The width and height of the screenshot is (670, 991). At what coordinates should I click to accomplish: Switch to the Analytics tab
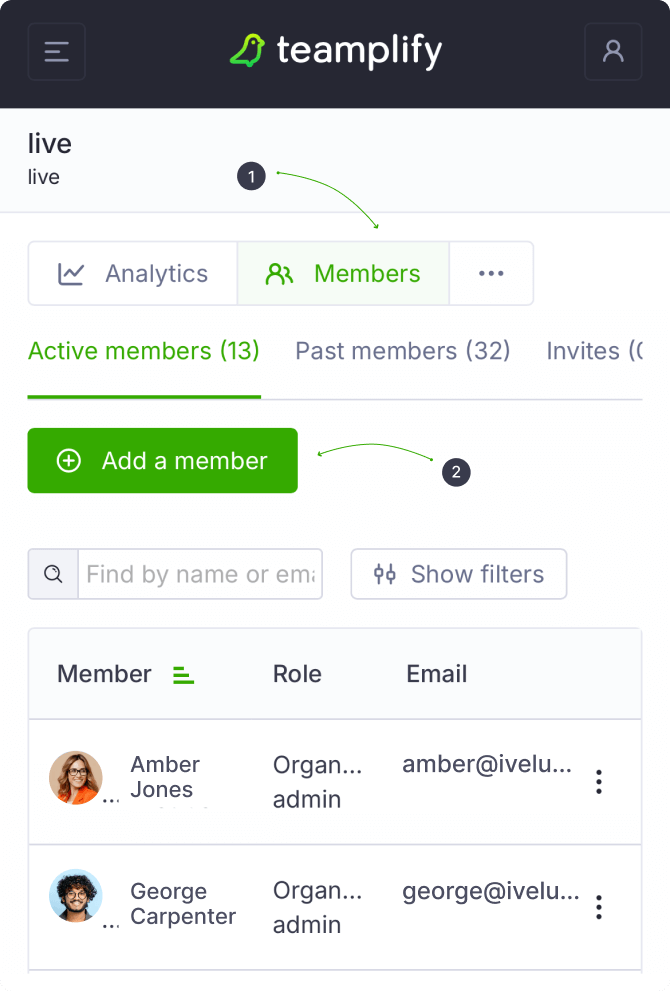[x=133, y=273]
